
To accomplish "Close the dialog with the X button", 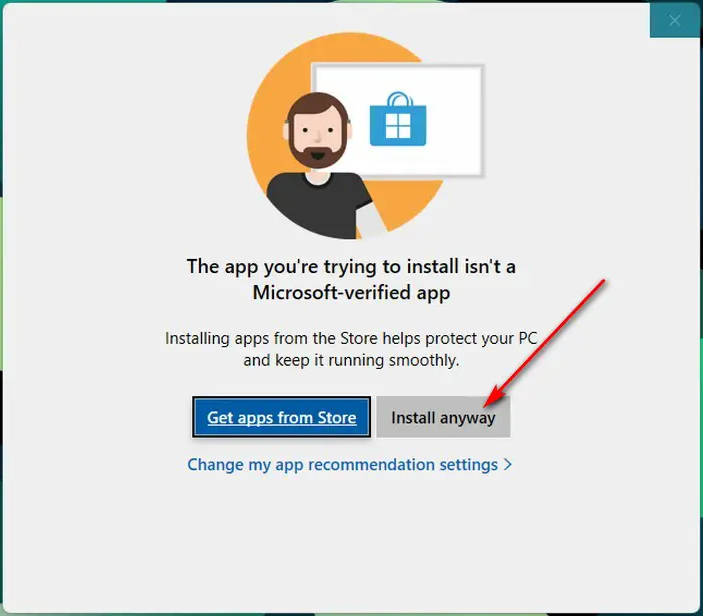I will coord(675,20).
